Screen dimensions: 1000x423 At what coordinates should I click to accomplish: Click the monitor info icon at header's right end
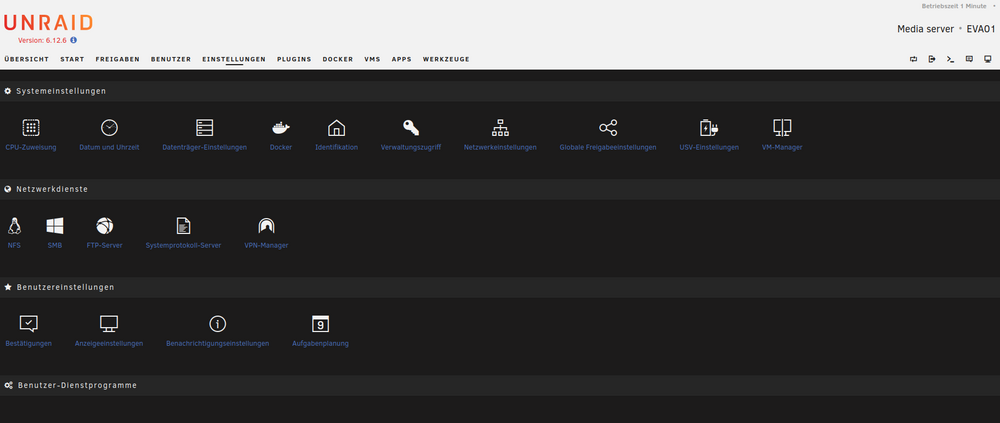coord(988,59)
